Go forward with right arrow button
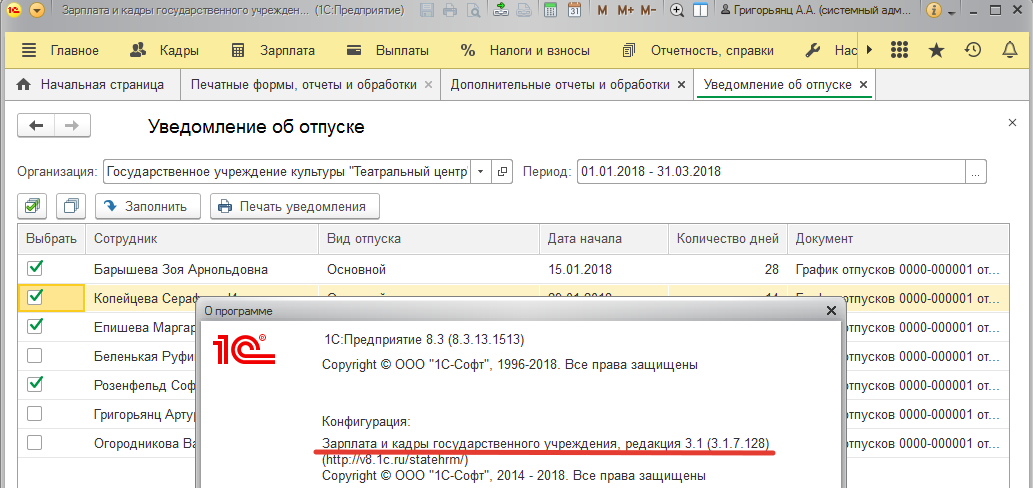 coord(72,126)
